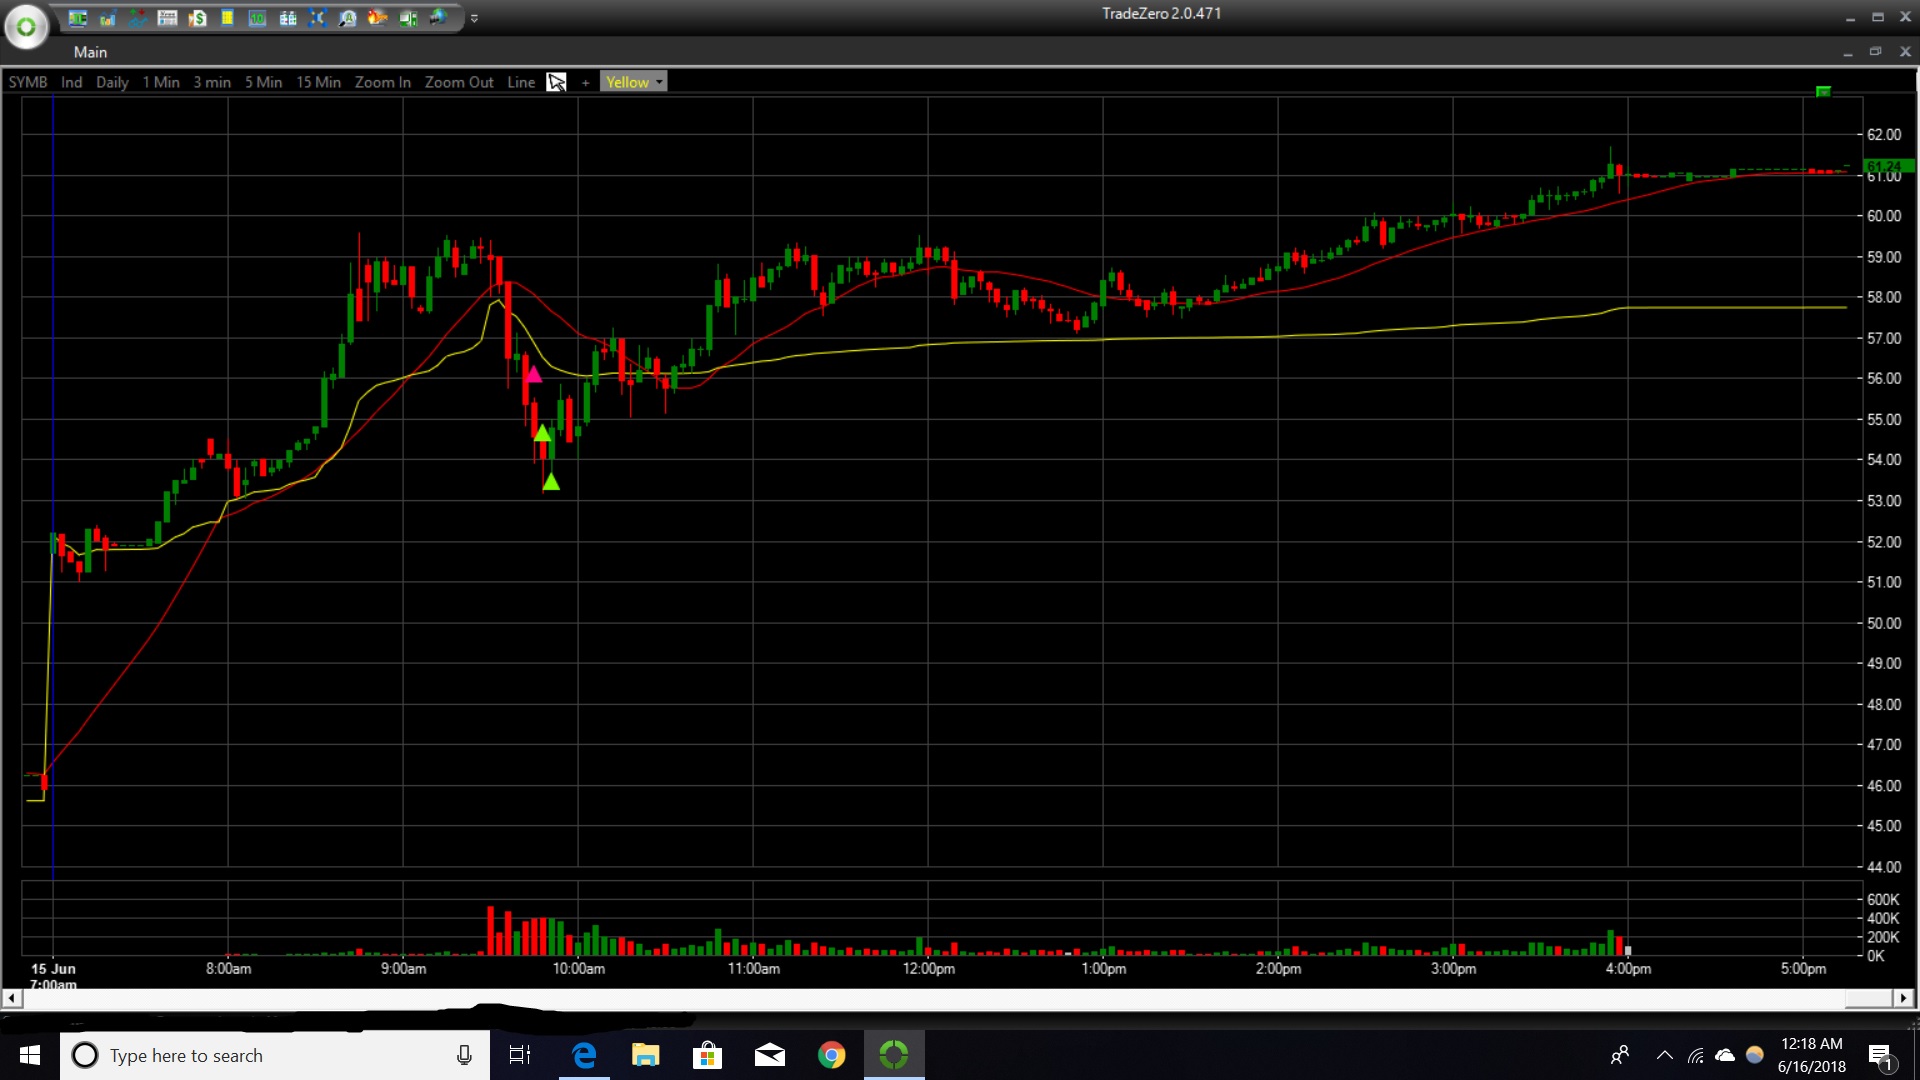This screenshot has height=1080, width=1920.
Task: Click the flame hot keys icon
Action: pos(377,18)
